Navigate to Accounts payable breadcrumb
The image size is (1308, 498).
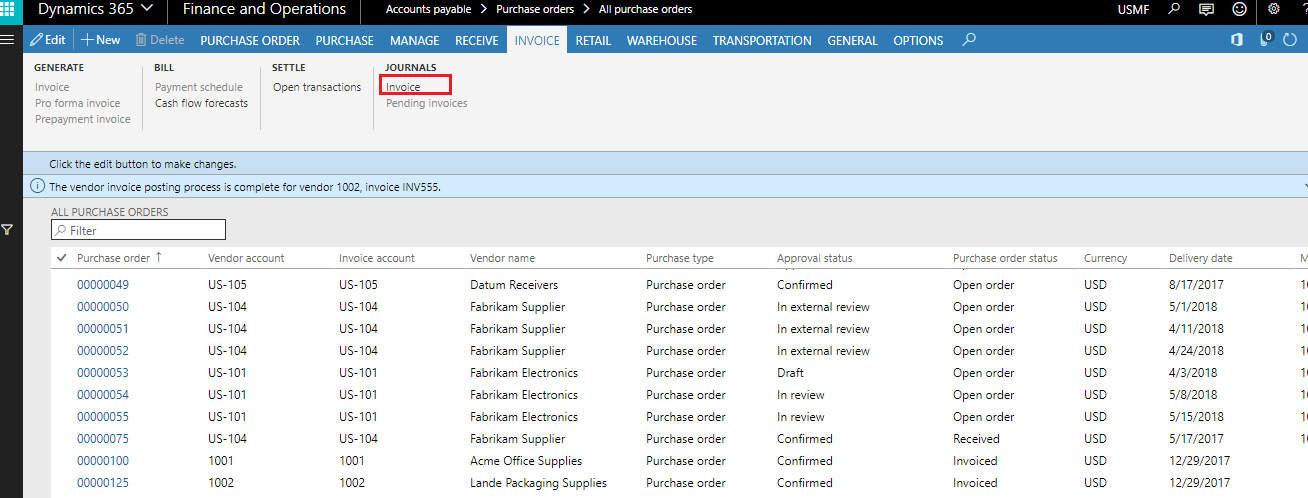[x=428, y=9]
